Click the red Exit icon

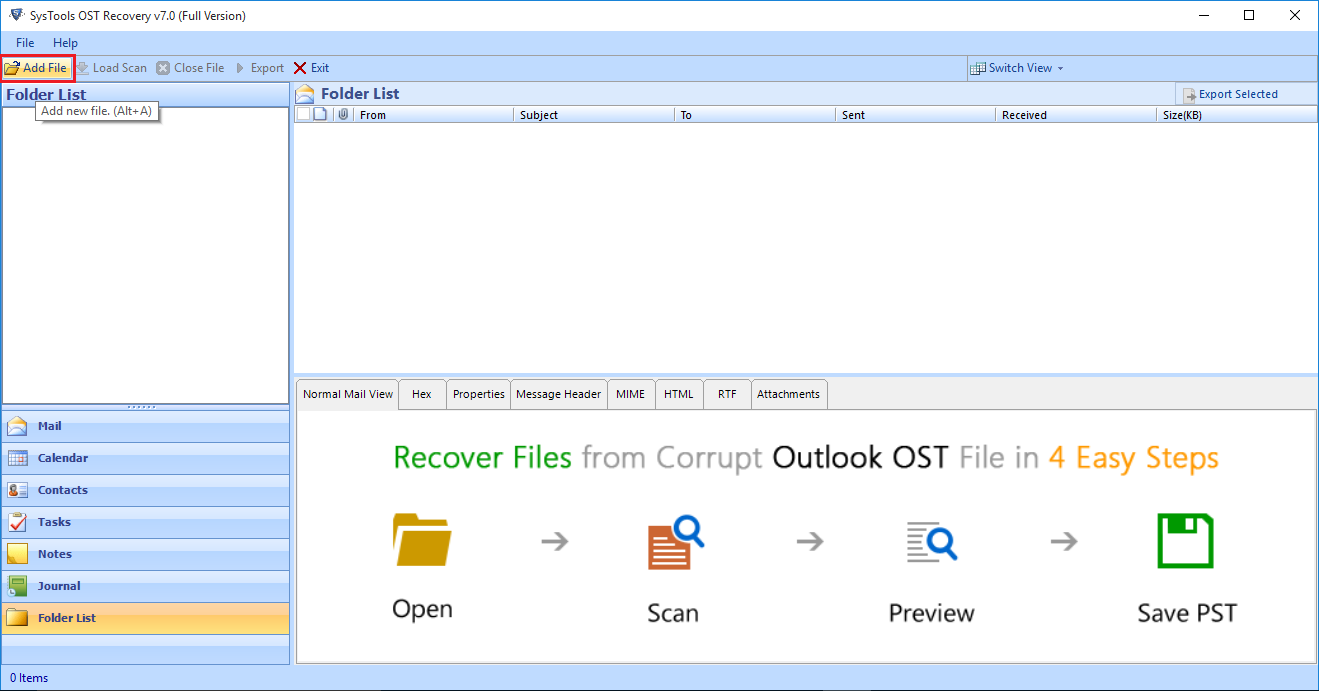(300, 68)
